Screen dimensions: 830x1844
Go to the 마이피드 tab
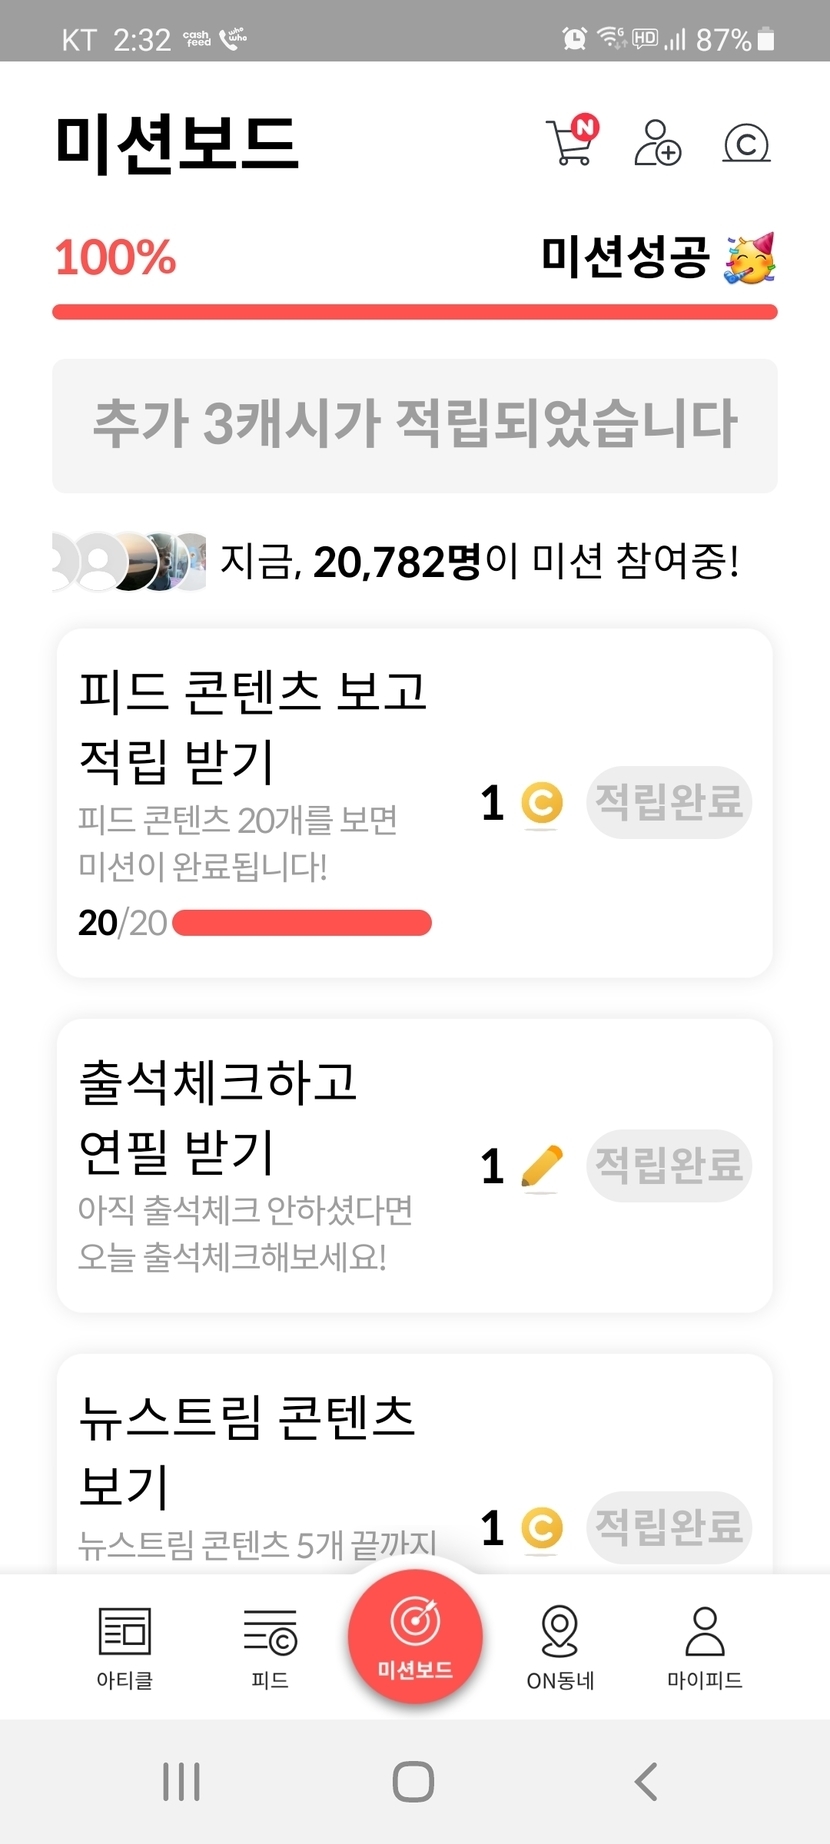pos(705,1647)
